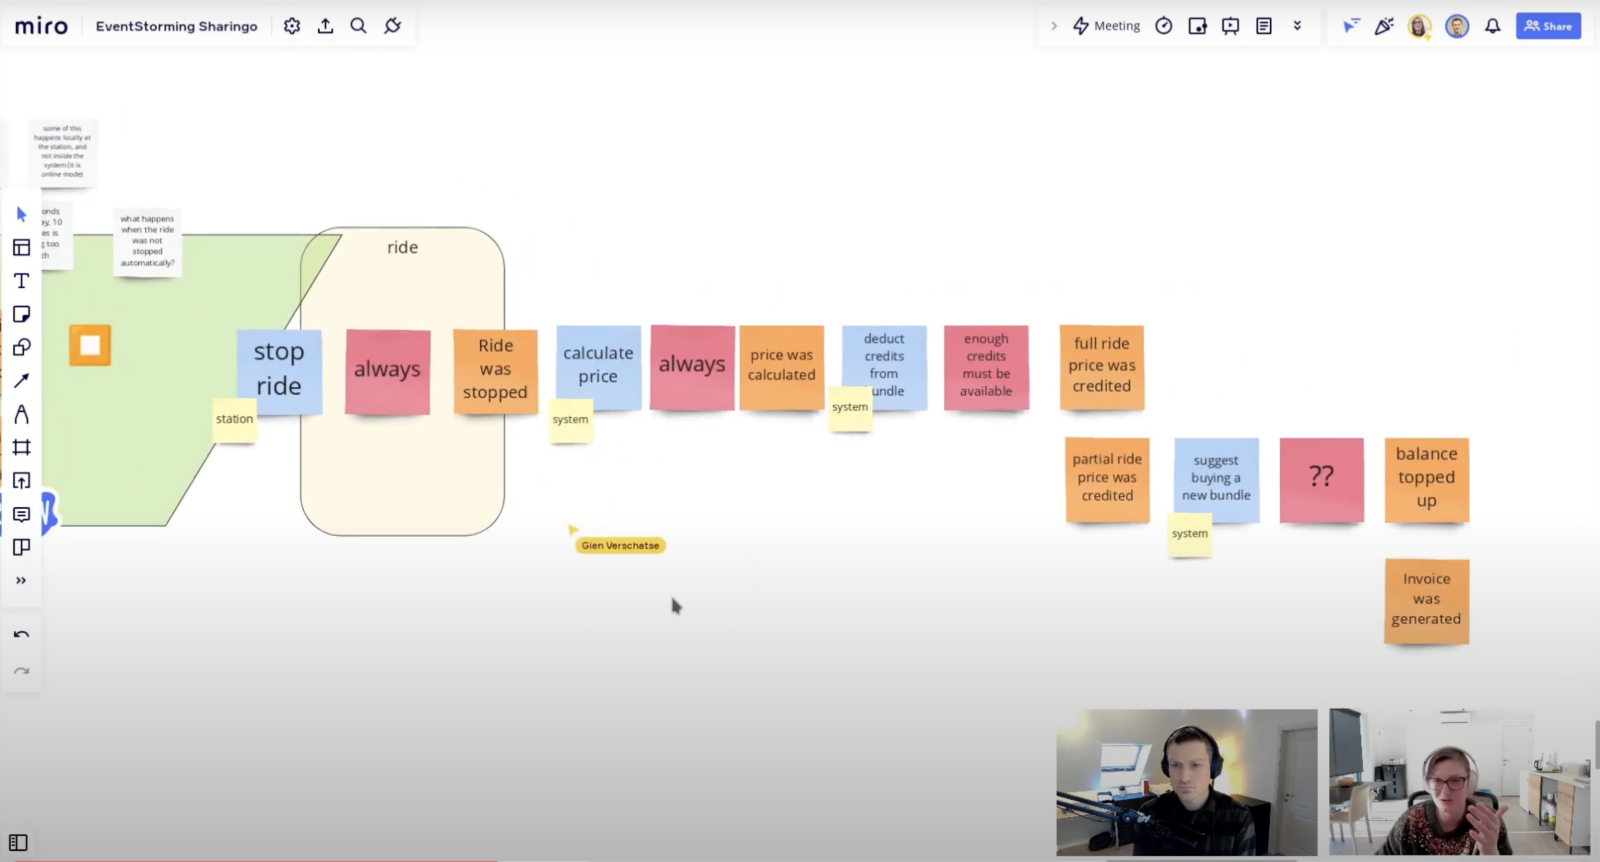This screenshot has height=862, width=1600.
Task: Open the Comment tool
Action: 21,514
